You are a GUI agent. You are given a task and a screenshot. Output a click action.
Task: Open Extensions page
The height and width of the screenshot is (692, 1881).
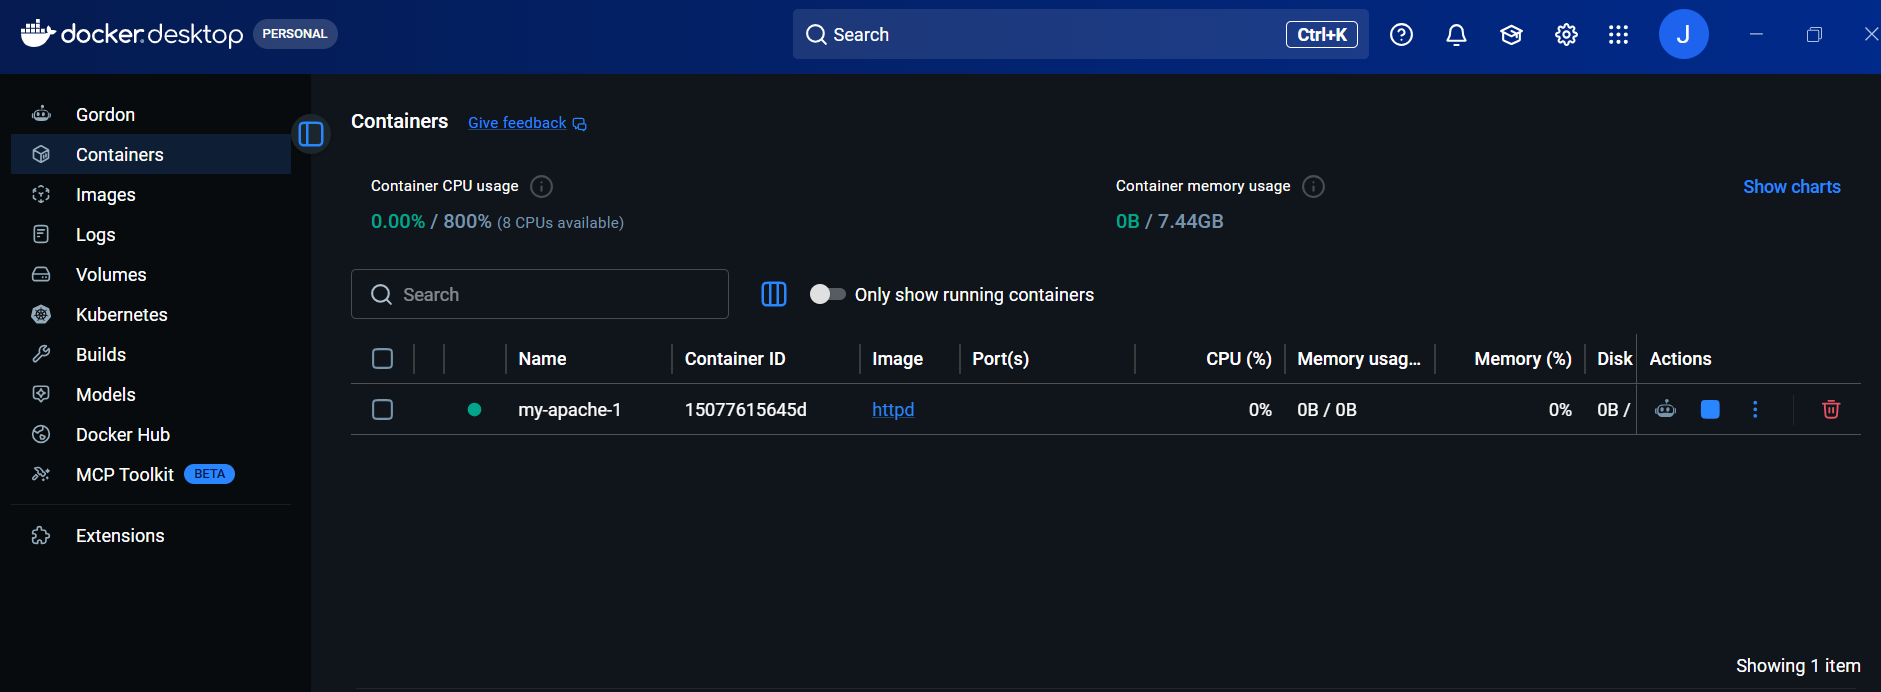pyautogui.click(x=150, y=535)
